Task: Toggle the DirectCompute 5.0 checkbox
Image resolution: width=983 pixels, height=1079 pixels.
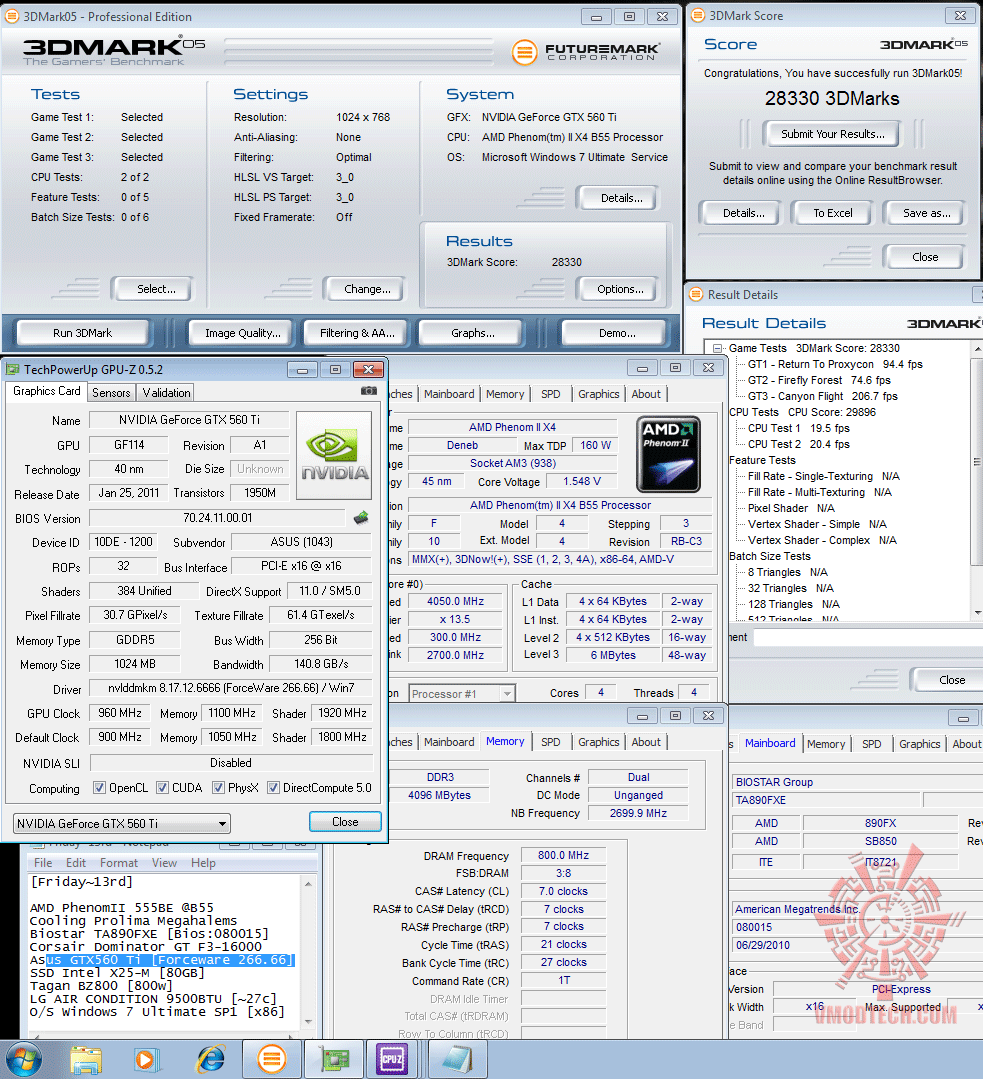Action: point(273,787)
